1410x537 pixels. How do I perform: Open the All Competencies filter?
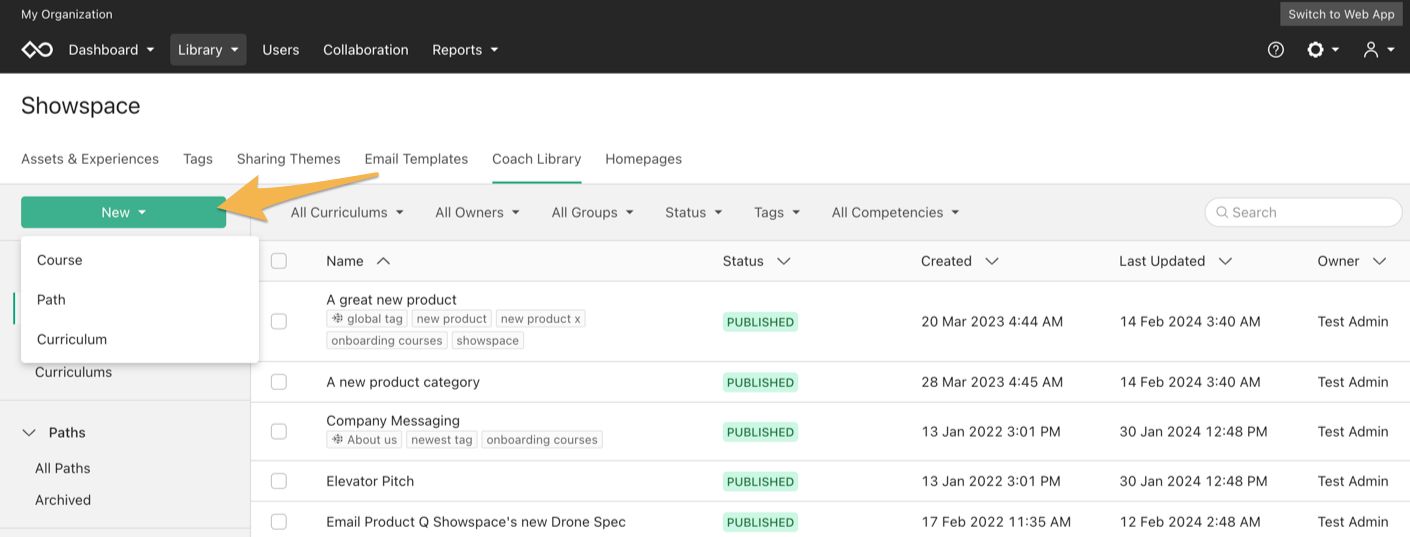pyautogui.click(x=895, y=212)
